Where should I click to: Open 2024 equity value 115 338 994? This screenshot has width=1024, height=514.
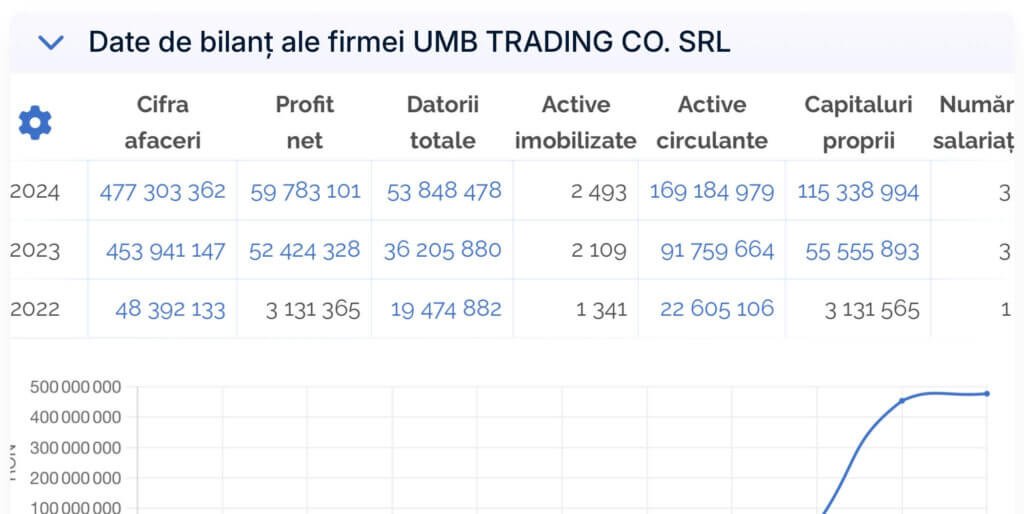[x=858, y=191]
